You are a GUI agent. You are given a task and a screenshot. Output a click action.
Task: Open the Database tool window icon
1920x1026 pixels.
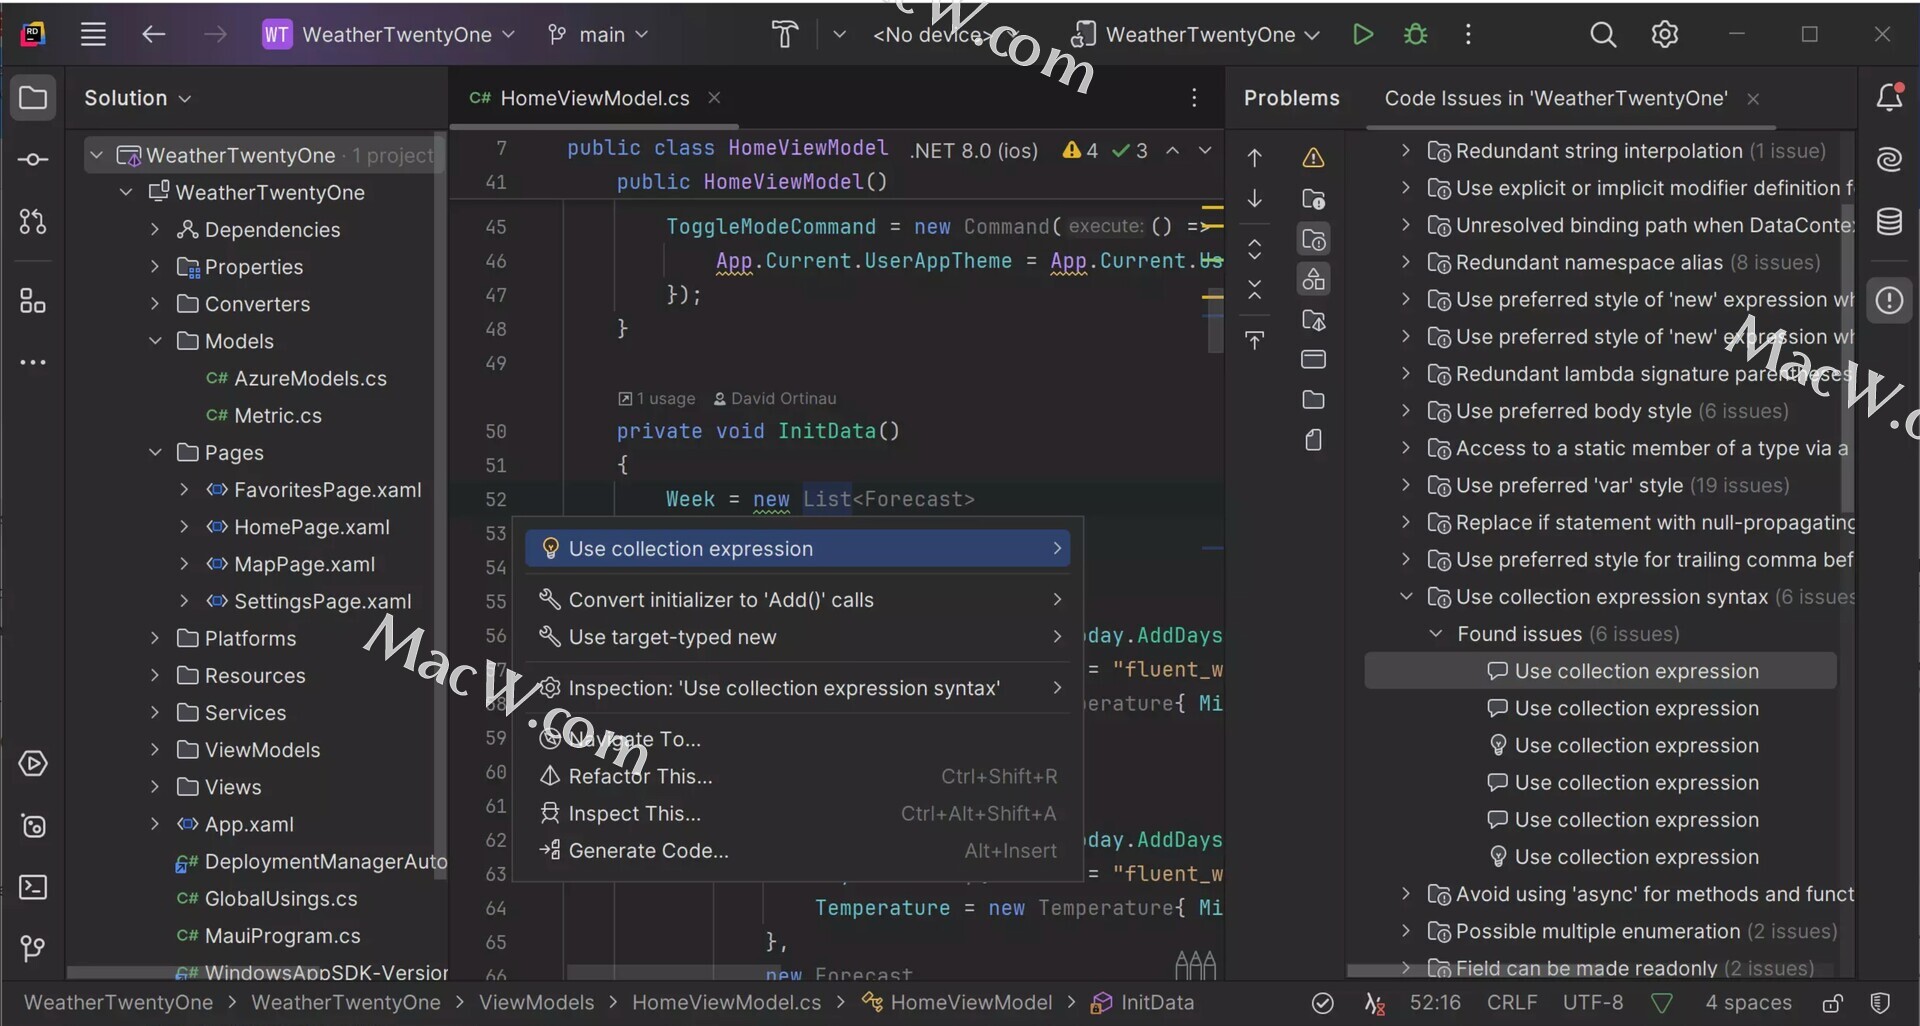click(x=1888, y=222)
